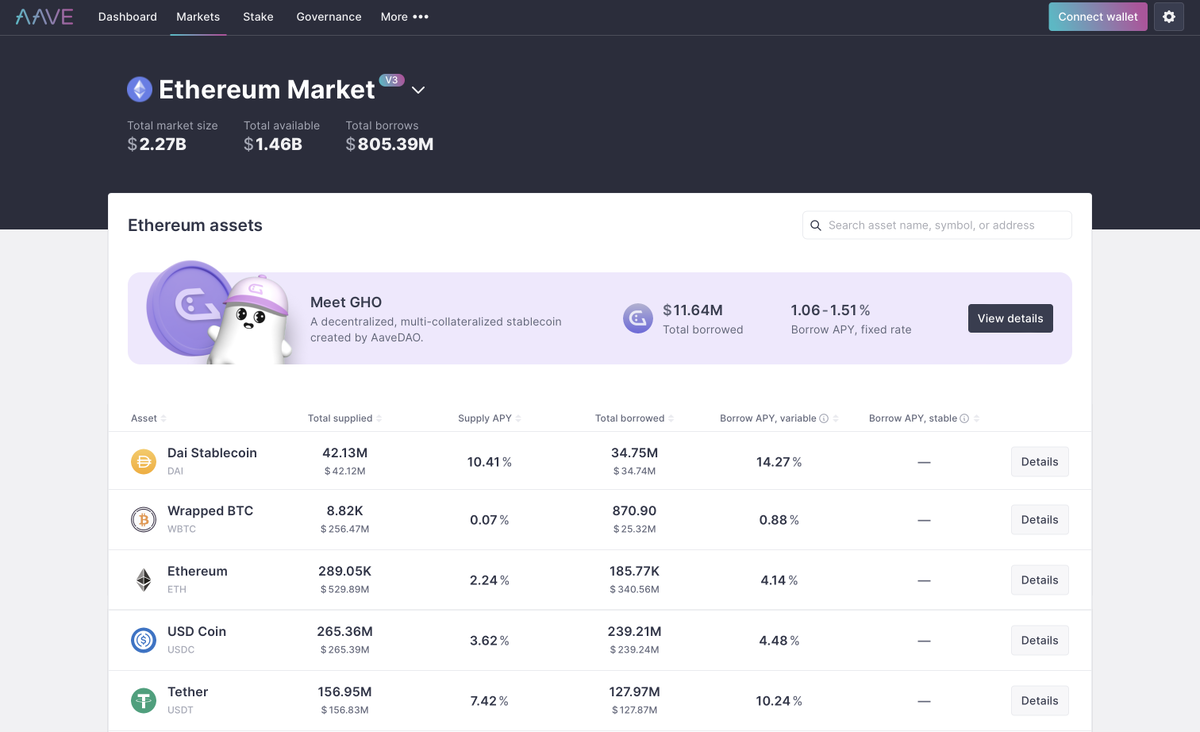
Task: Open Details for Tether
Action: click(1040, 701)
